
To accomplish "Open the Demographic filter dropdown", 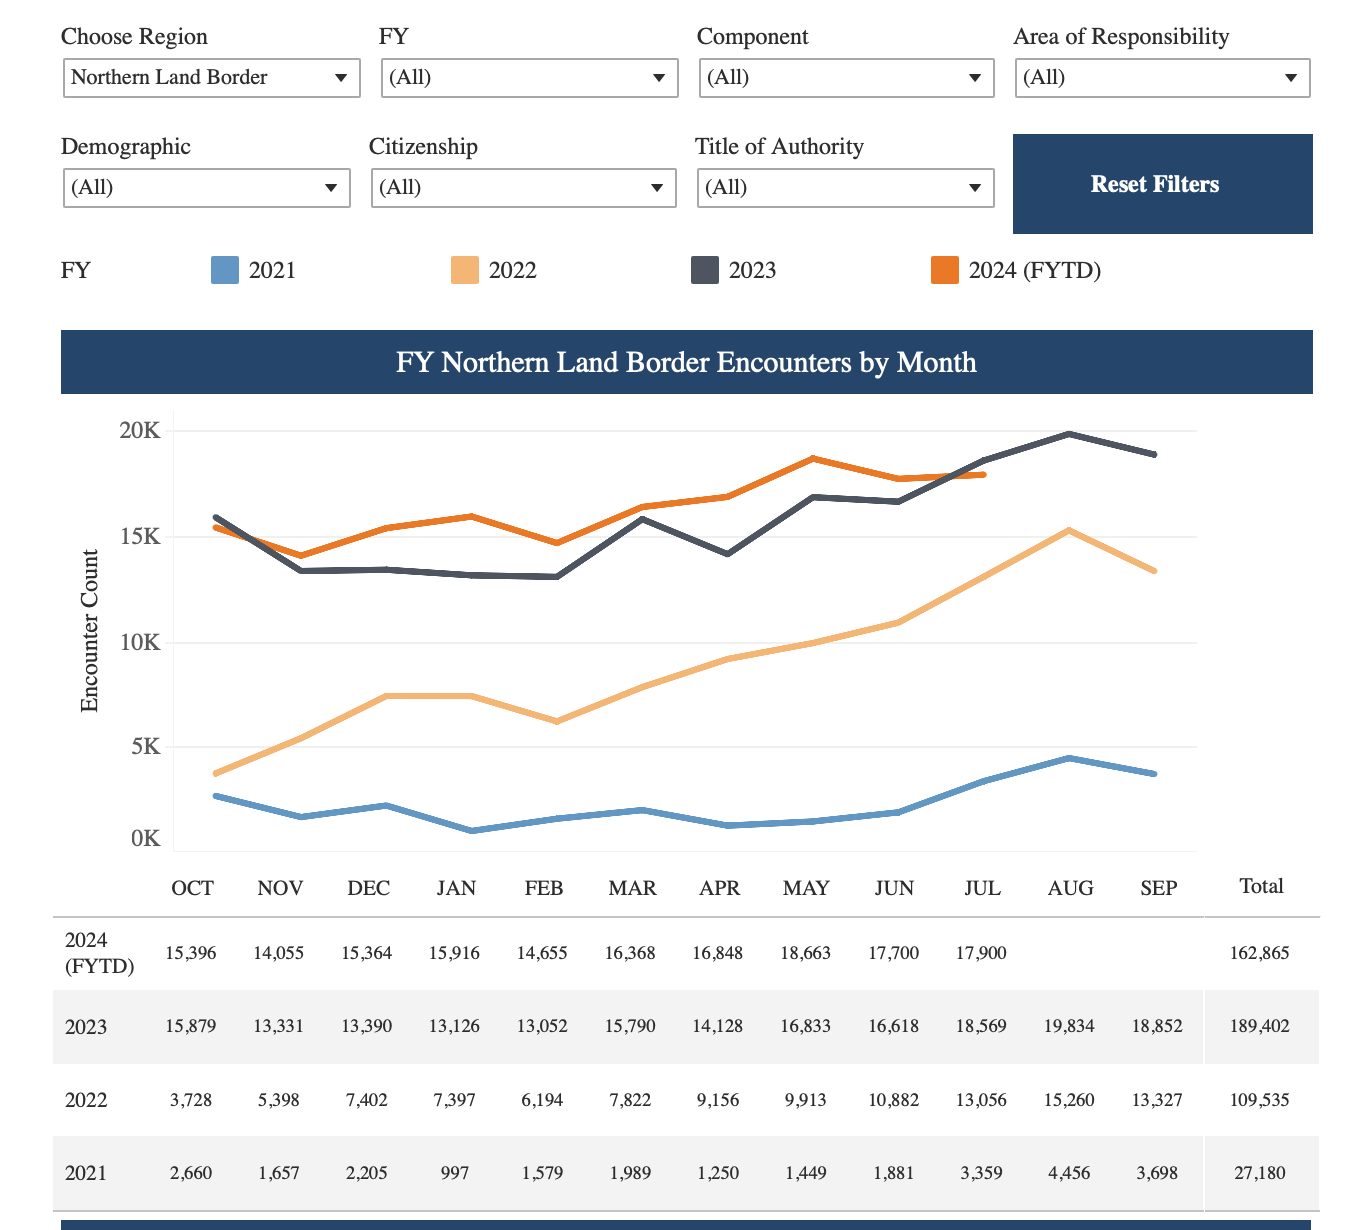I will click(206, 188).
